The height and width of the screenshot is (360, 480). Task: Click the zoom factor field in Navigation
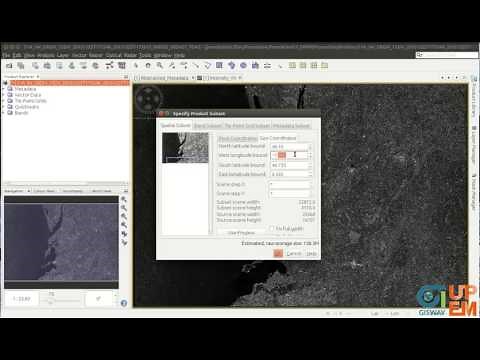pyautogui.click(x=21, y=299)
